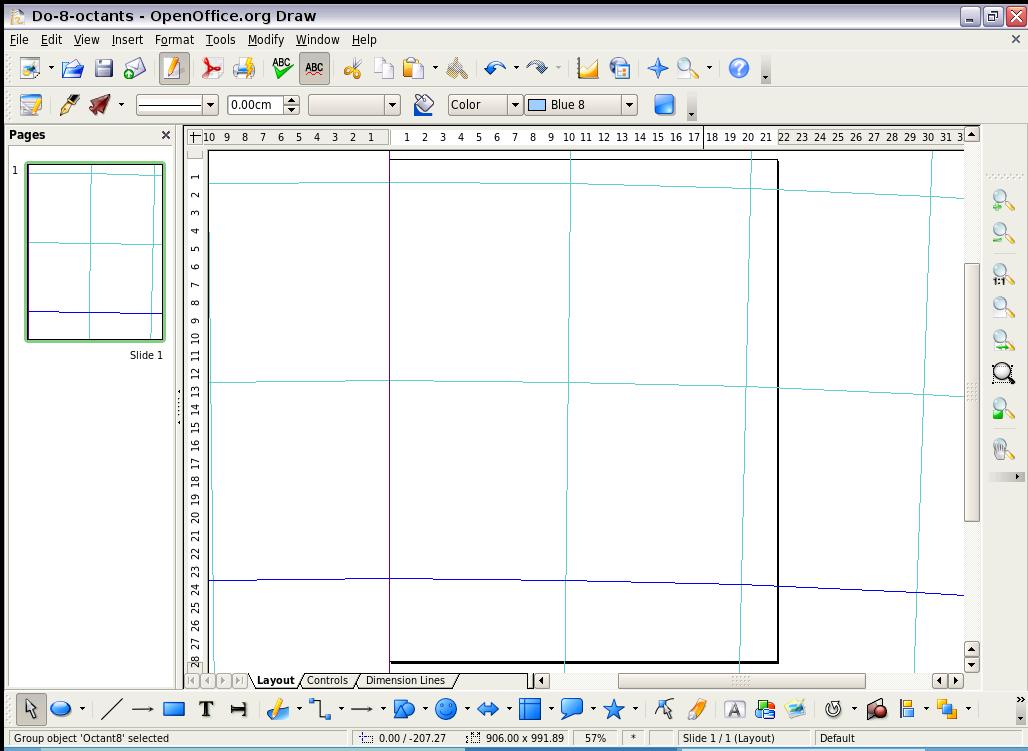Cut selection with scissors icon
Screen dimensions: 1028x751
coord(352,68)
